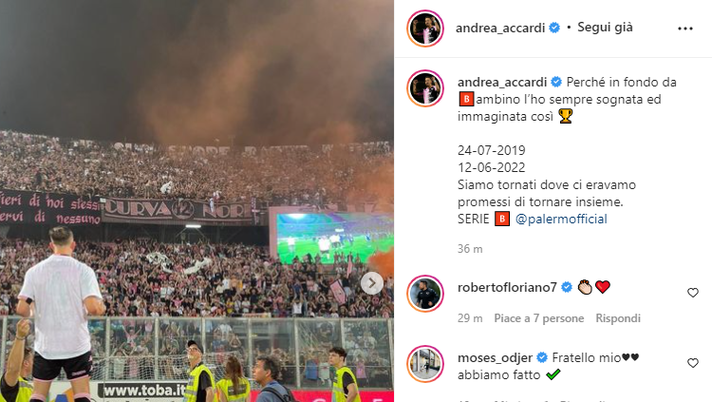The image size is (712, 402).
Task: Open the caption author's profile avatar
Action: pyautogui.click(x=425, y=88)
